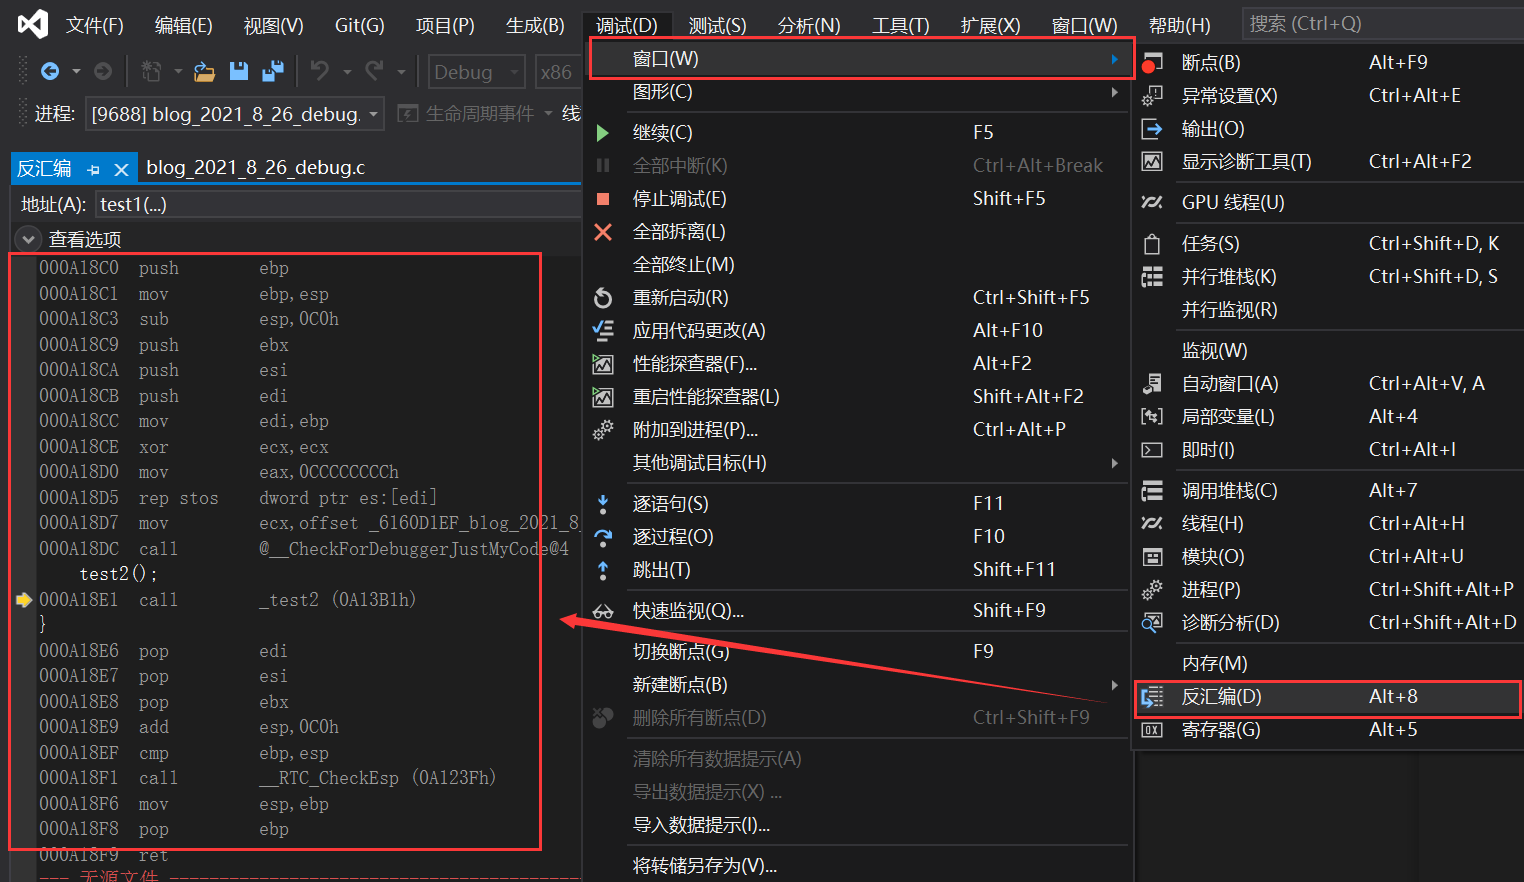Expand 其他调试目标(H) submenu
The width and height of the screenshot is (1524, 882).
click(855, 462)
